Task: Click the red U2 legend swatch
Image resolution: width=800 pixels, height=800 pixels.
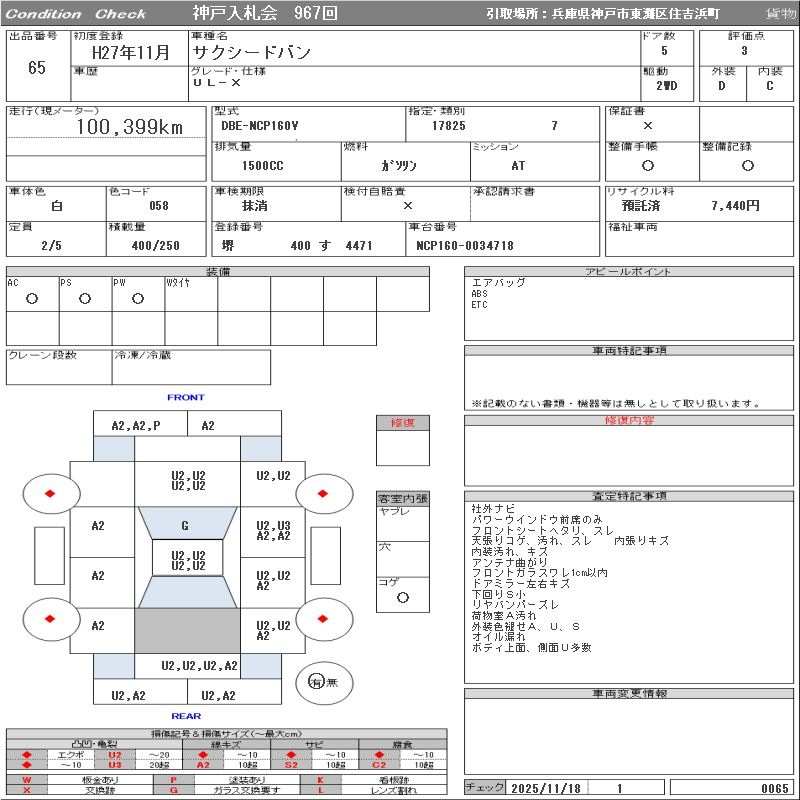Action: point(114,755)
